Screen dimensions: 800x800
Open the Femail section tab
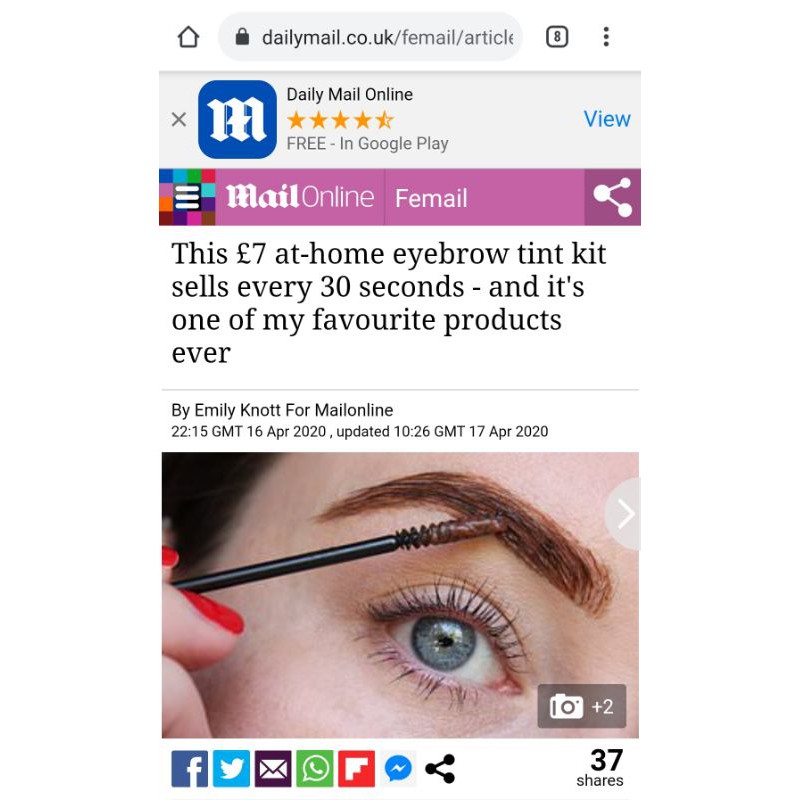(431, 198)
